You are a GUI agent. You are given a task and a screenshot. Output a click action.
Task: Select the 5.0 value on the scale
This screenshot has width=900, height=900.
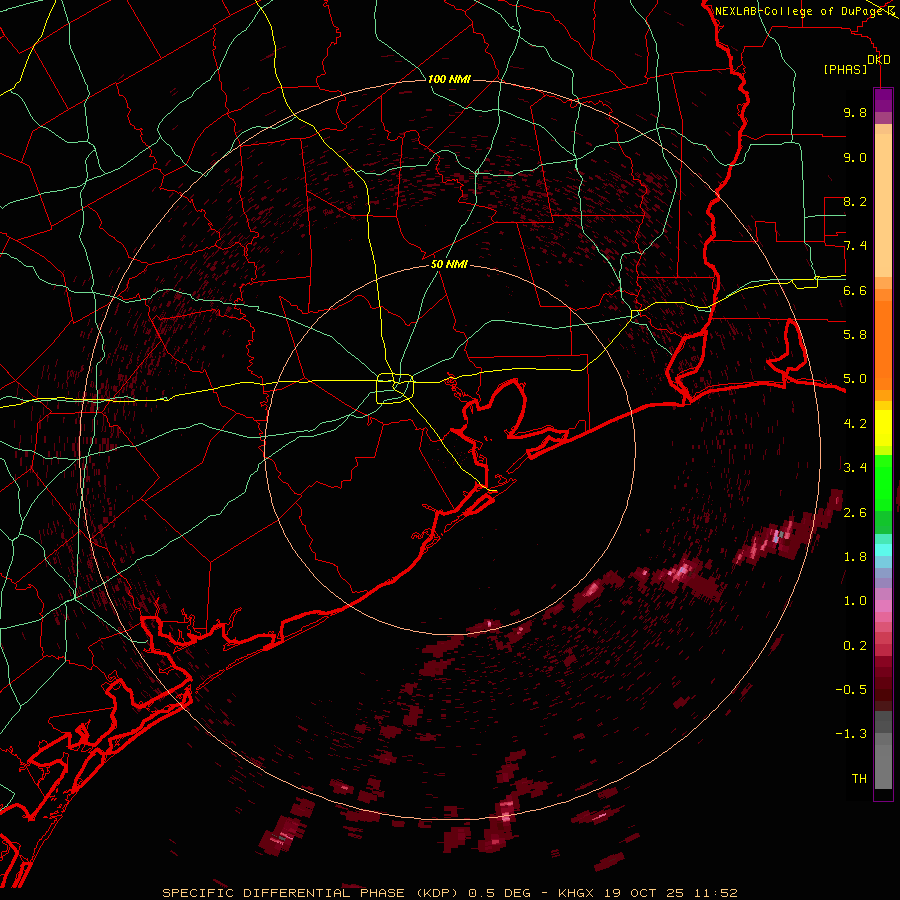(x=855, y=379)
